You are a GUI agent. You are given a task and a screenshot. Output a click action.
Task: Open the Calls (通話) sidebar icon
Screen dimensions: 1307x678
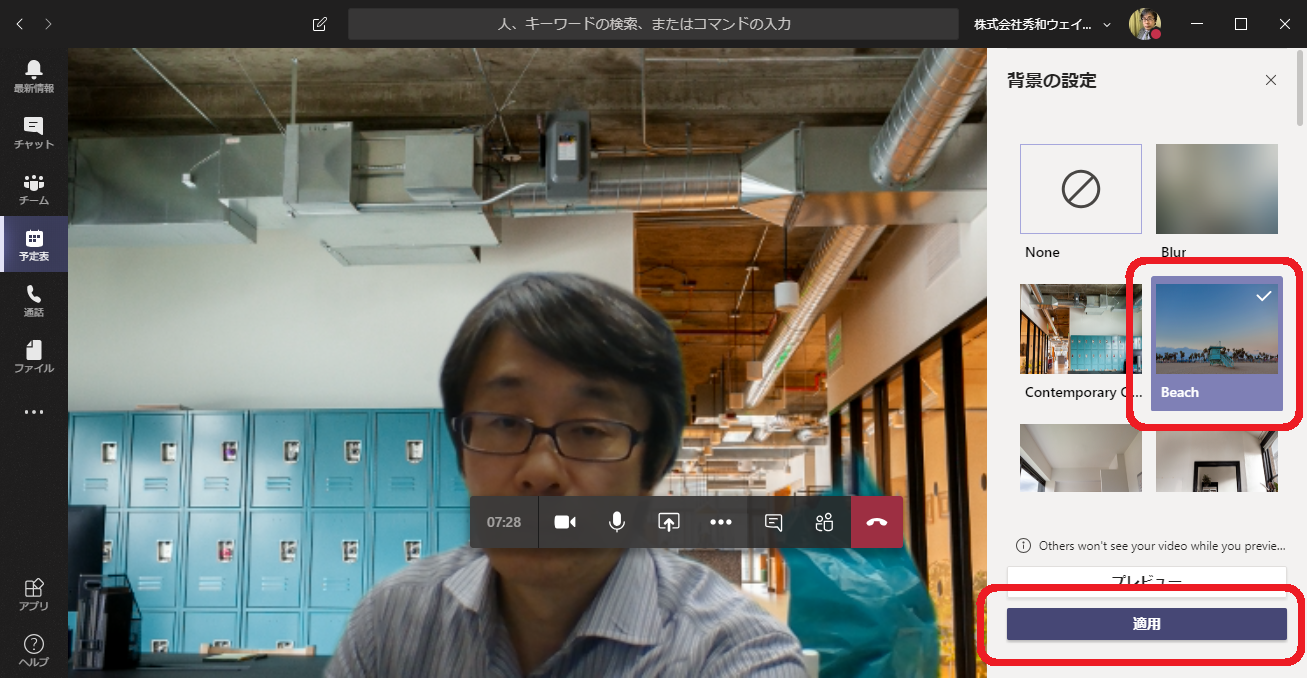tap(34, 300)
